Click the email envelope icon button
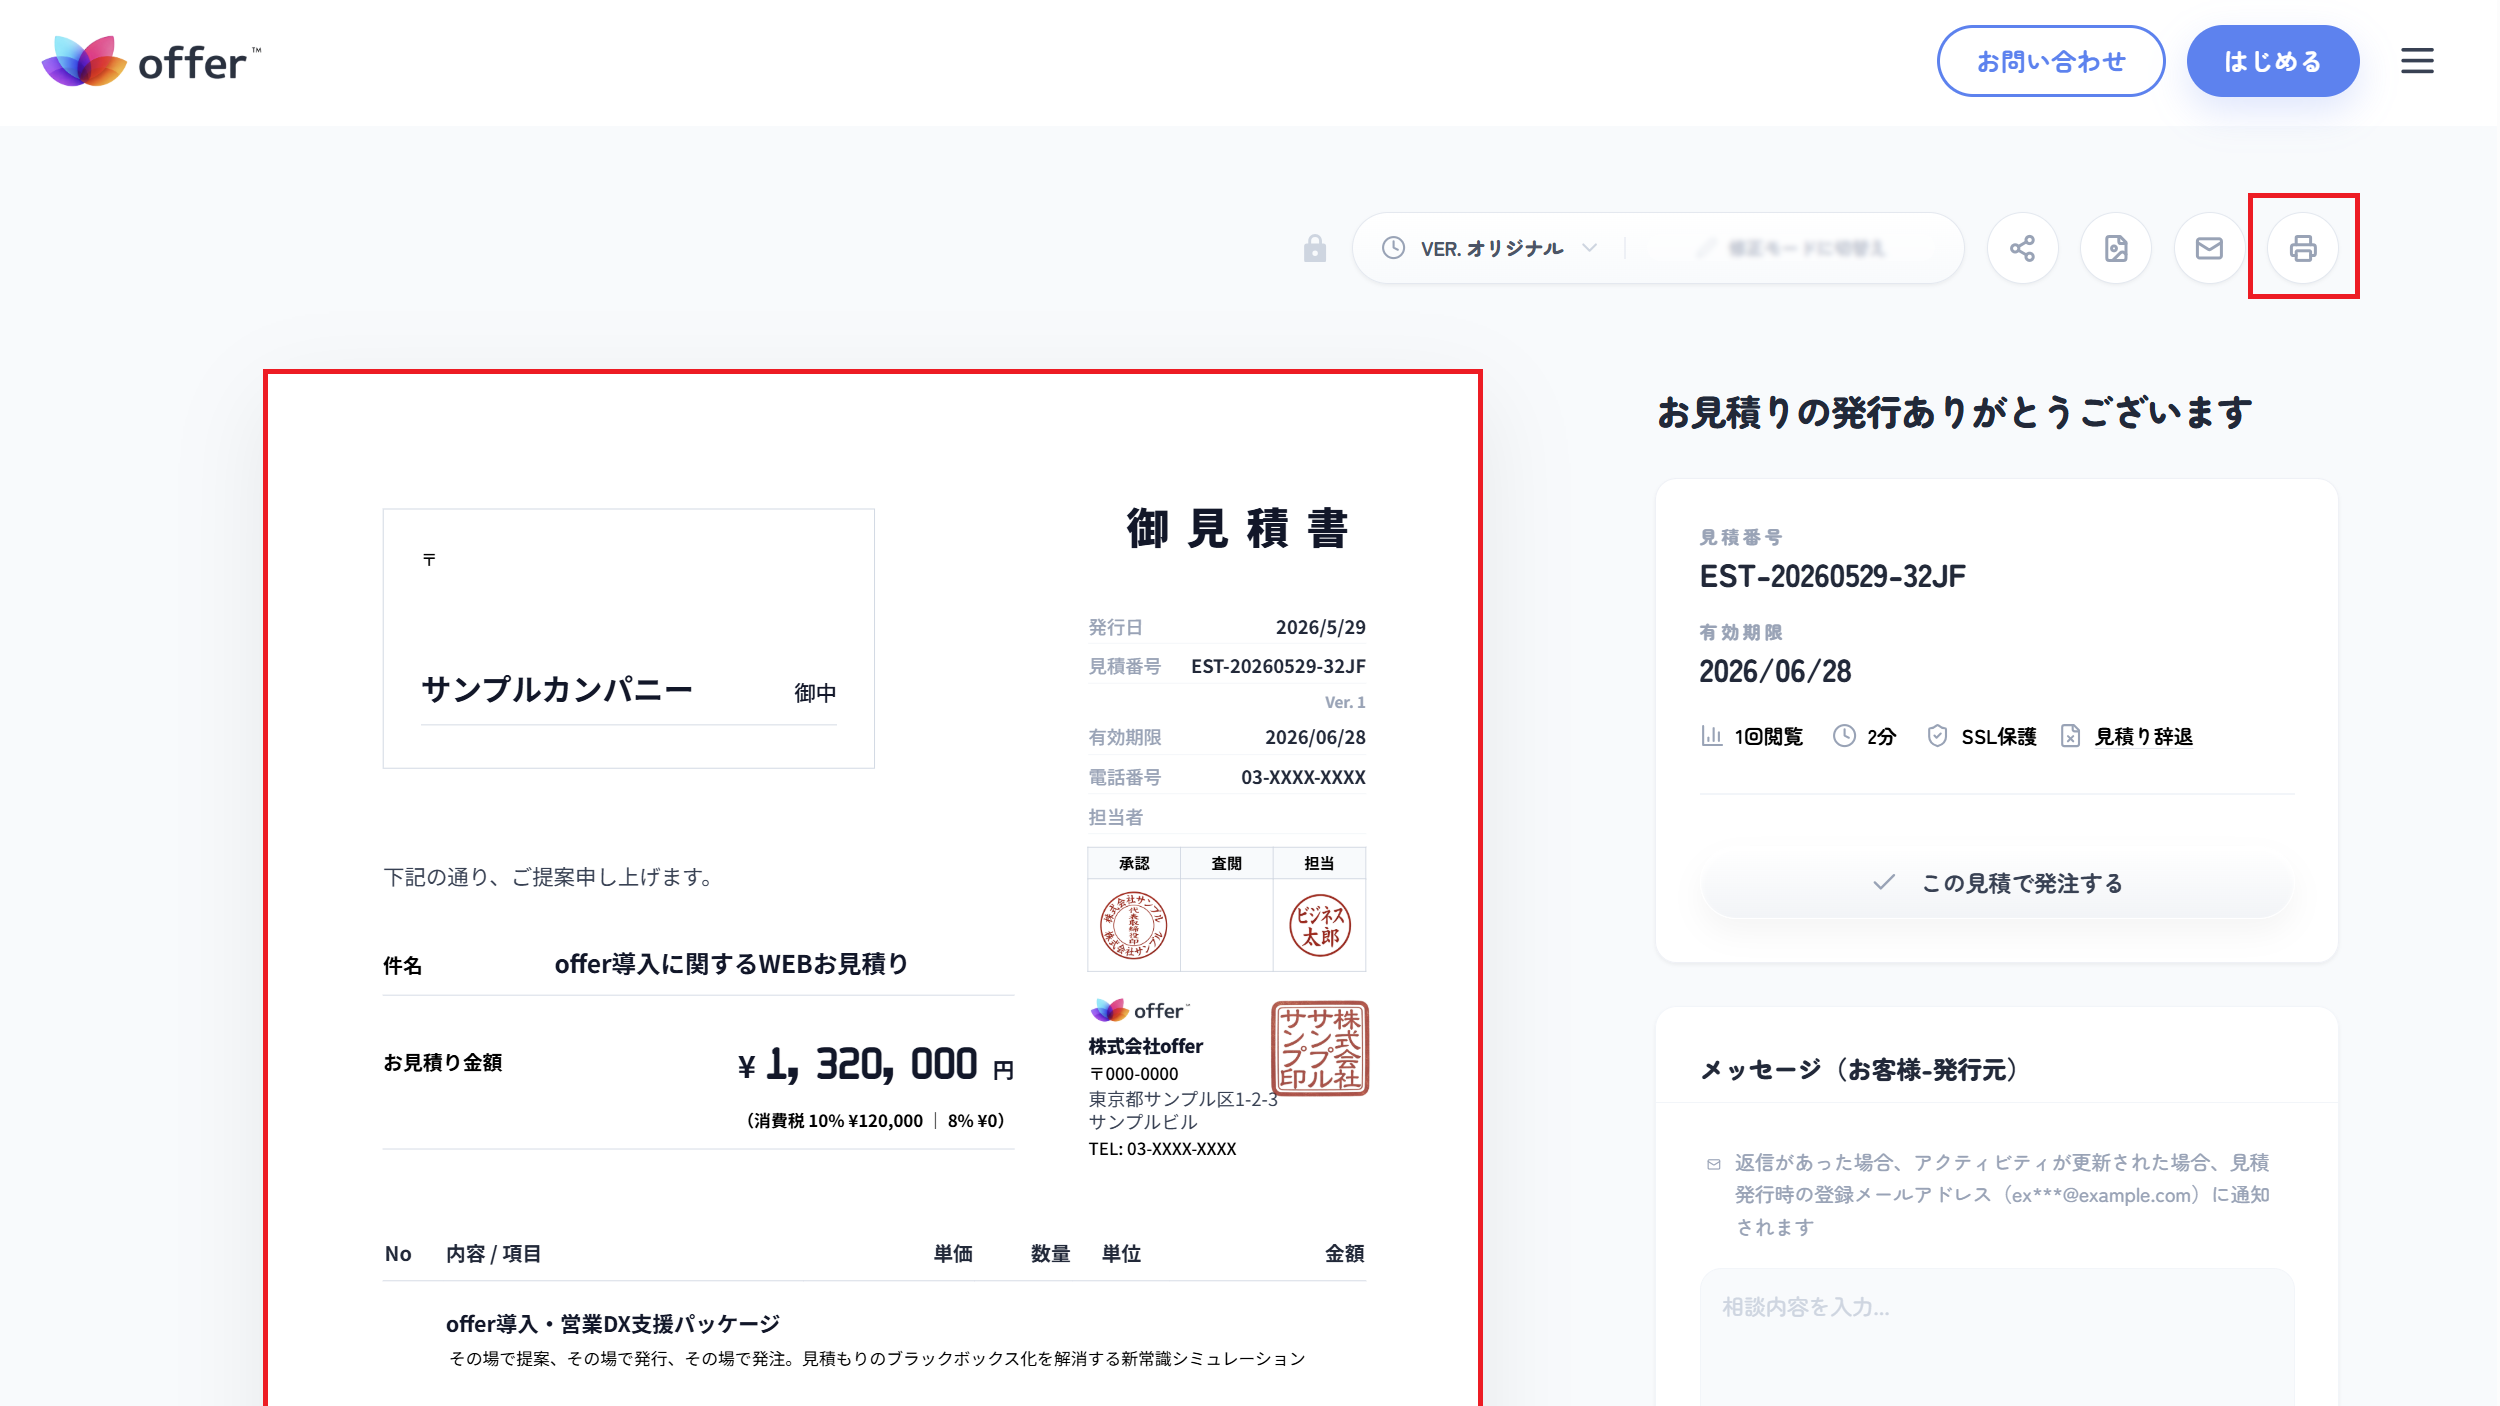The width and height of the screenshot is (2500, 1406). point(2209,248)
